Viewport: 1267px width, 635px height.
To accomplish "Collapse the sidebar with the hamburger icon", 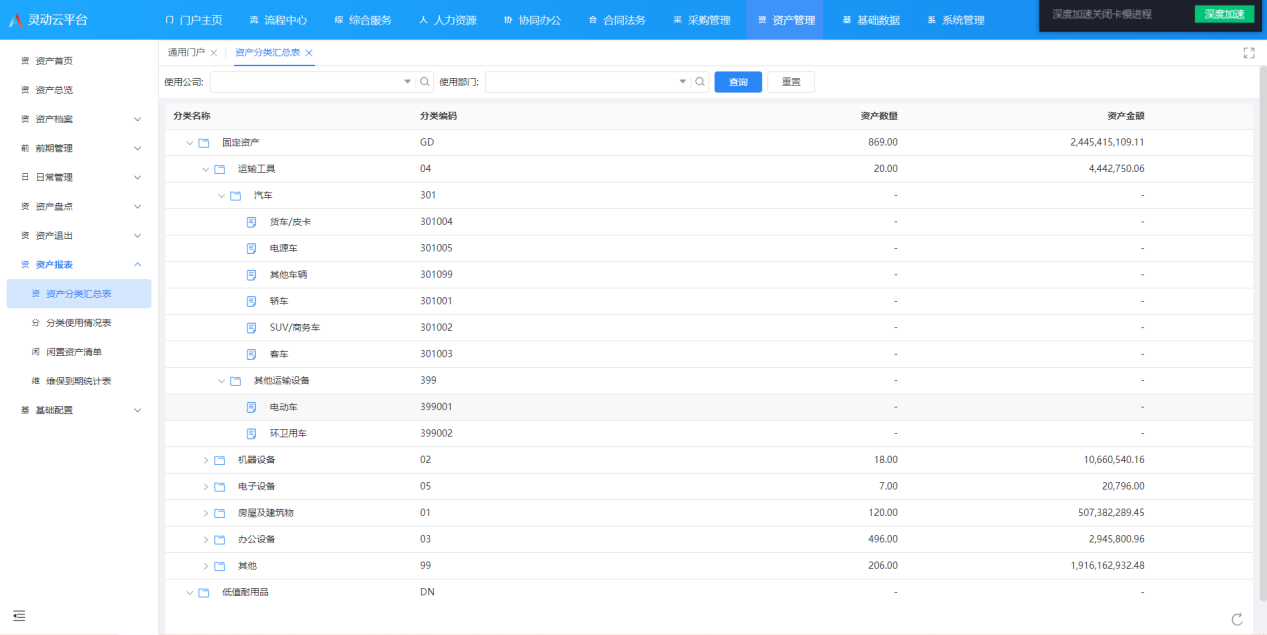I will [19, 615].
